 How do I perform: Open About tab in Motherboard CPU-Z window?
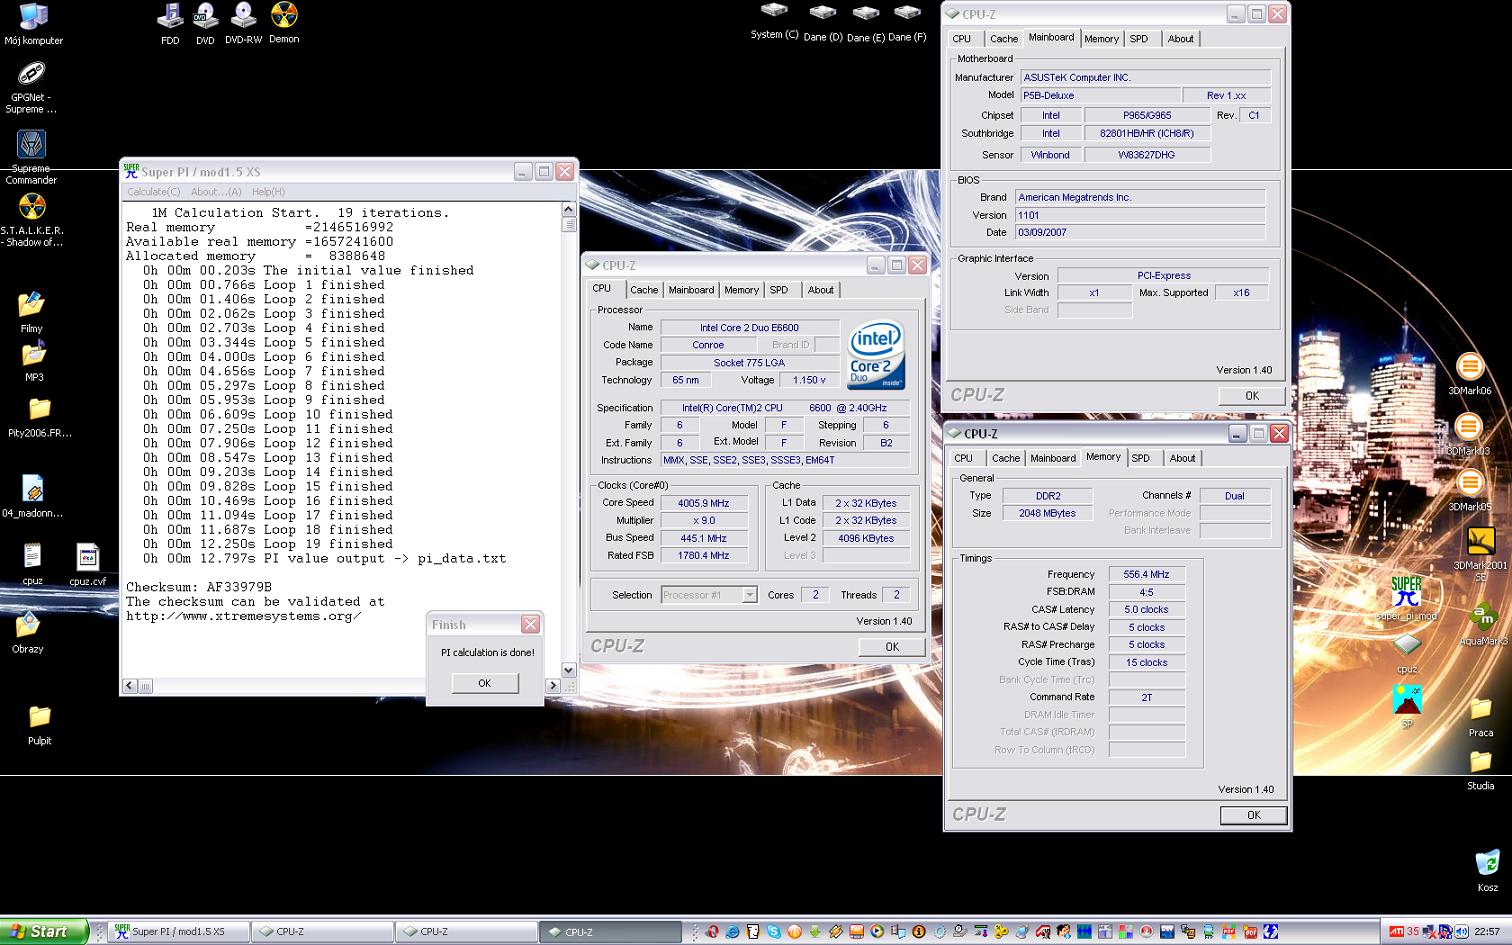[x=1180, y=39]
